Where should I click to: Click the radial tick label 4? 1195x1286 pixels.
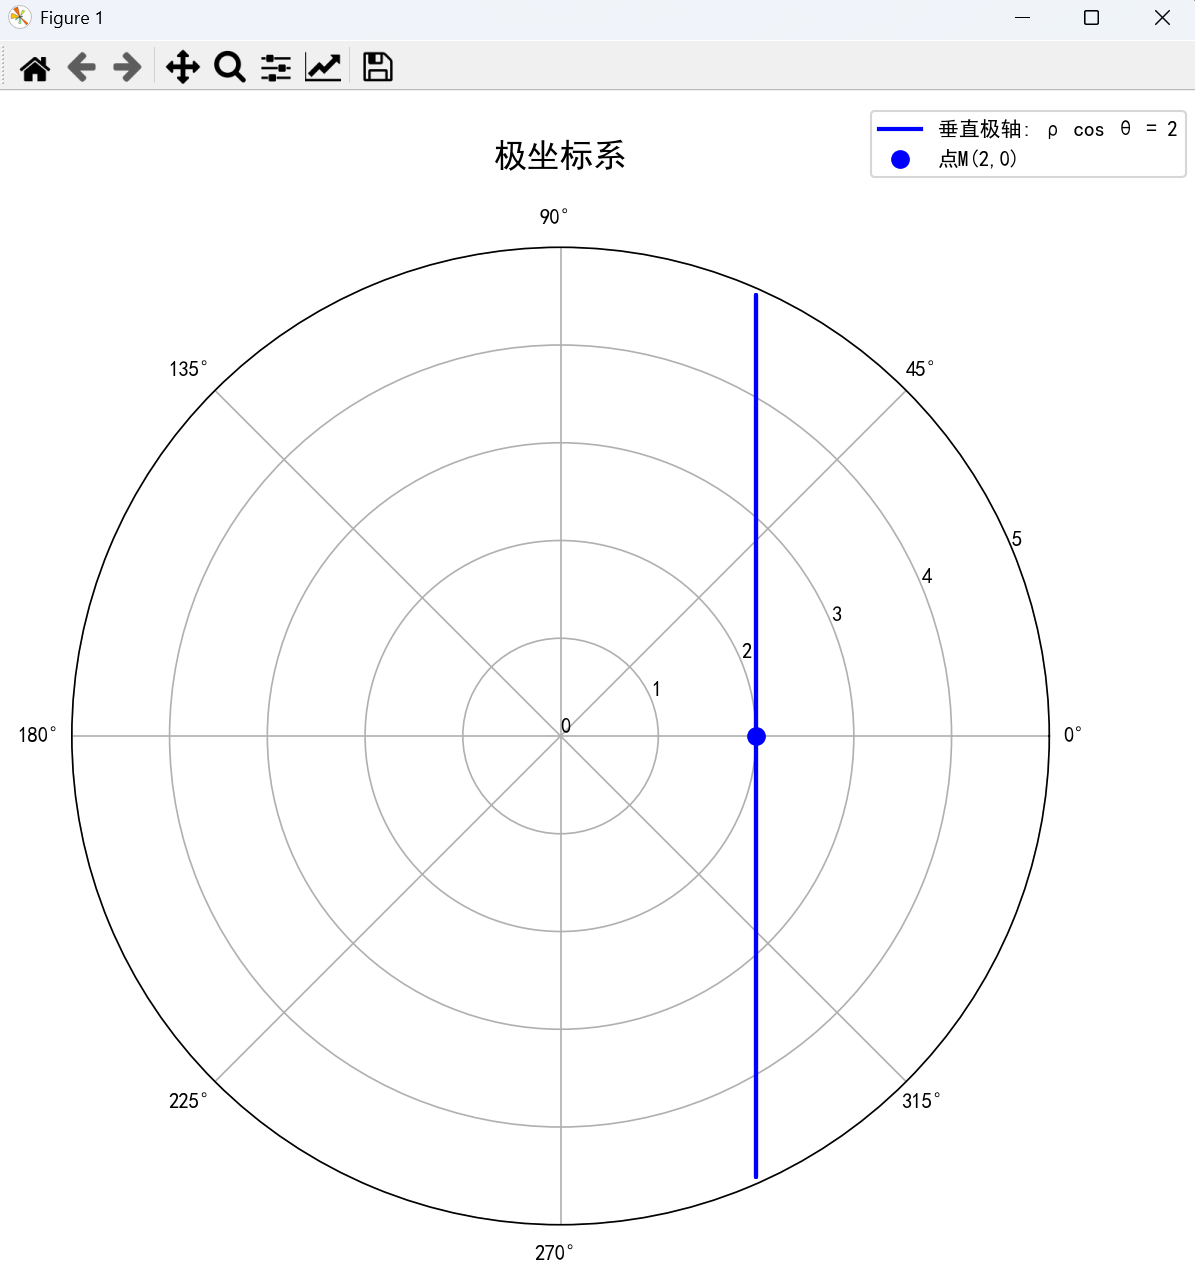(x=927, y=576)
